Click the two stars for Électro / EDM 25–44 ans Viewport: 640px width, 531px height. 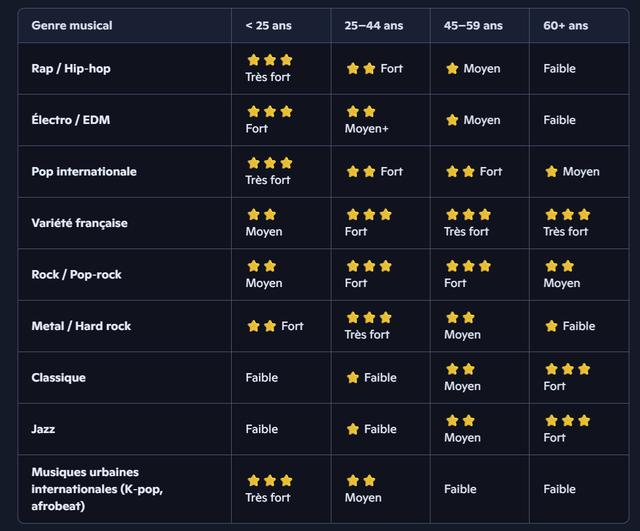pyautogui.click(x=361, y=111)
